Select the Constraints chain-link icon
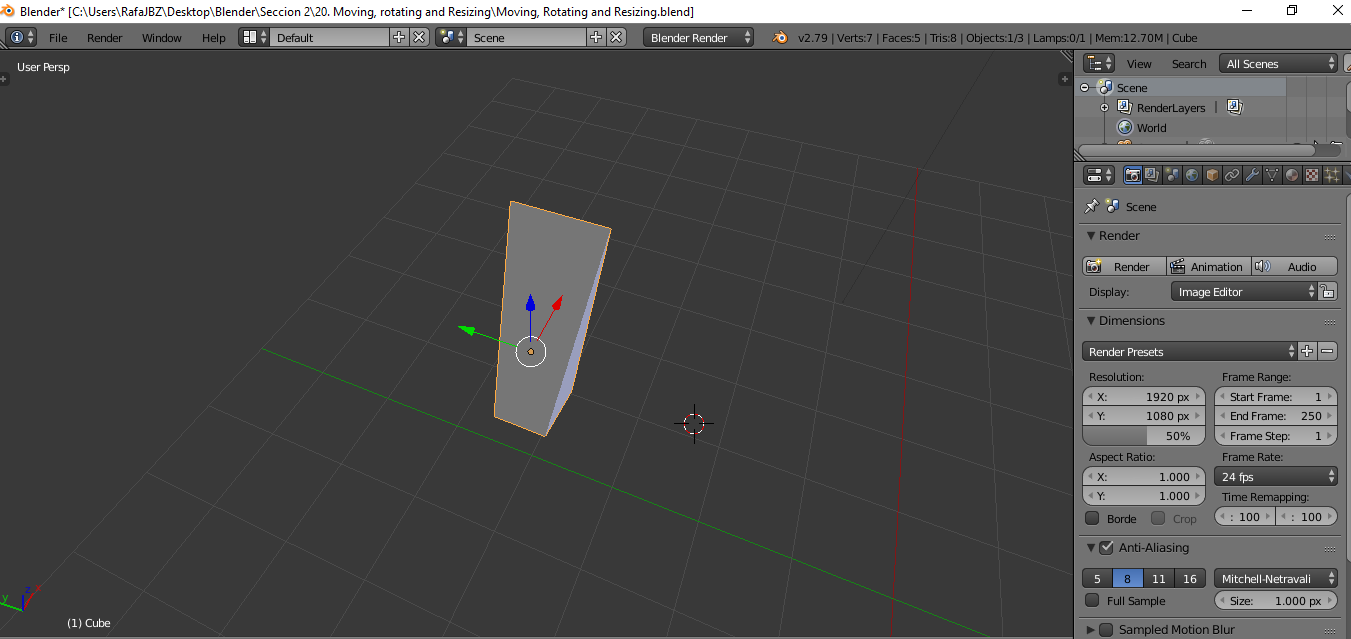The height and width of the screenshot is (639, 1351). [1232, 175]
